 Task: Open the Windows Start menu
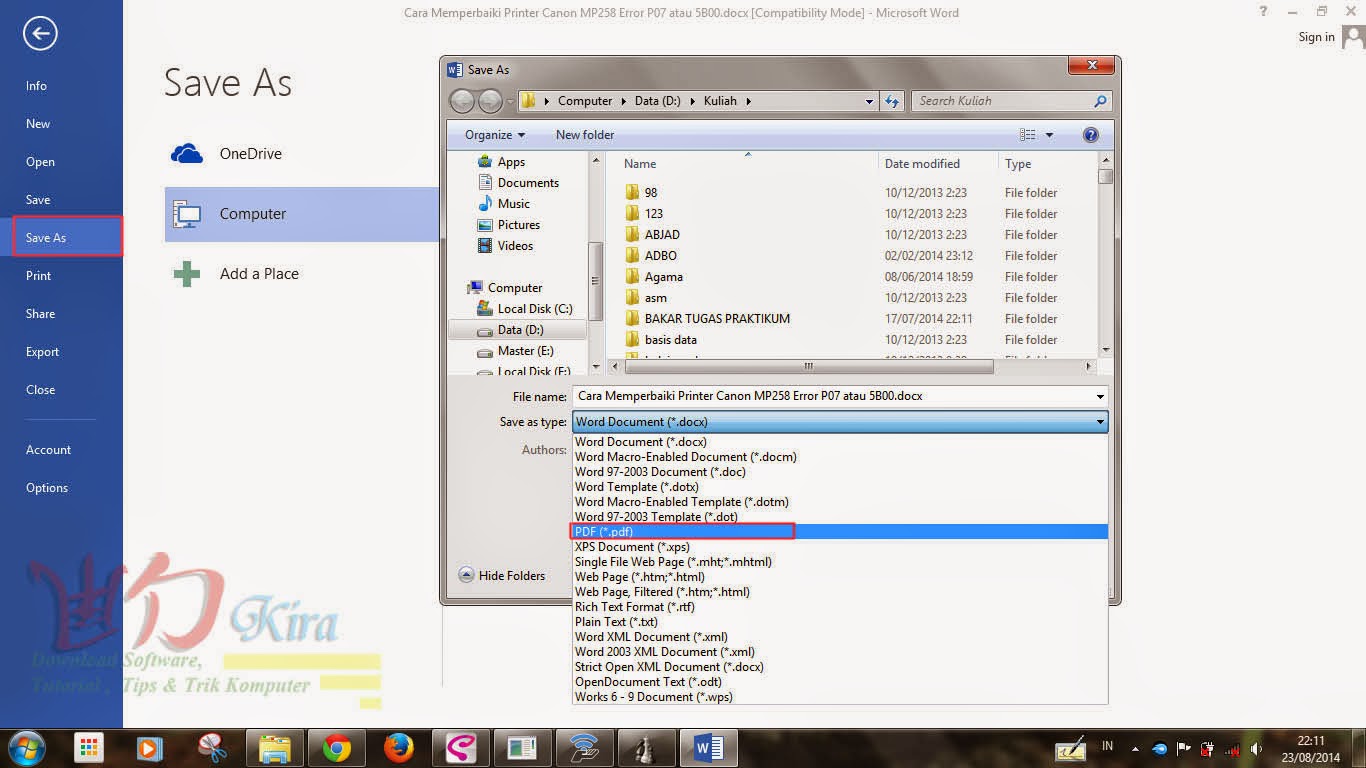(x=27, y=748)
